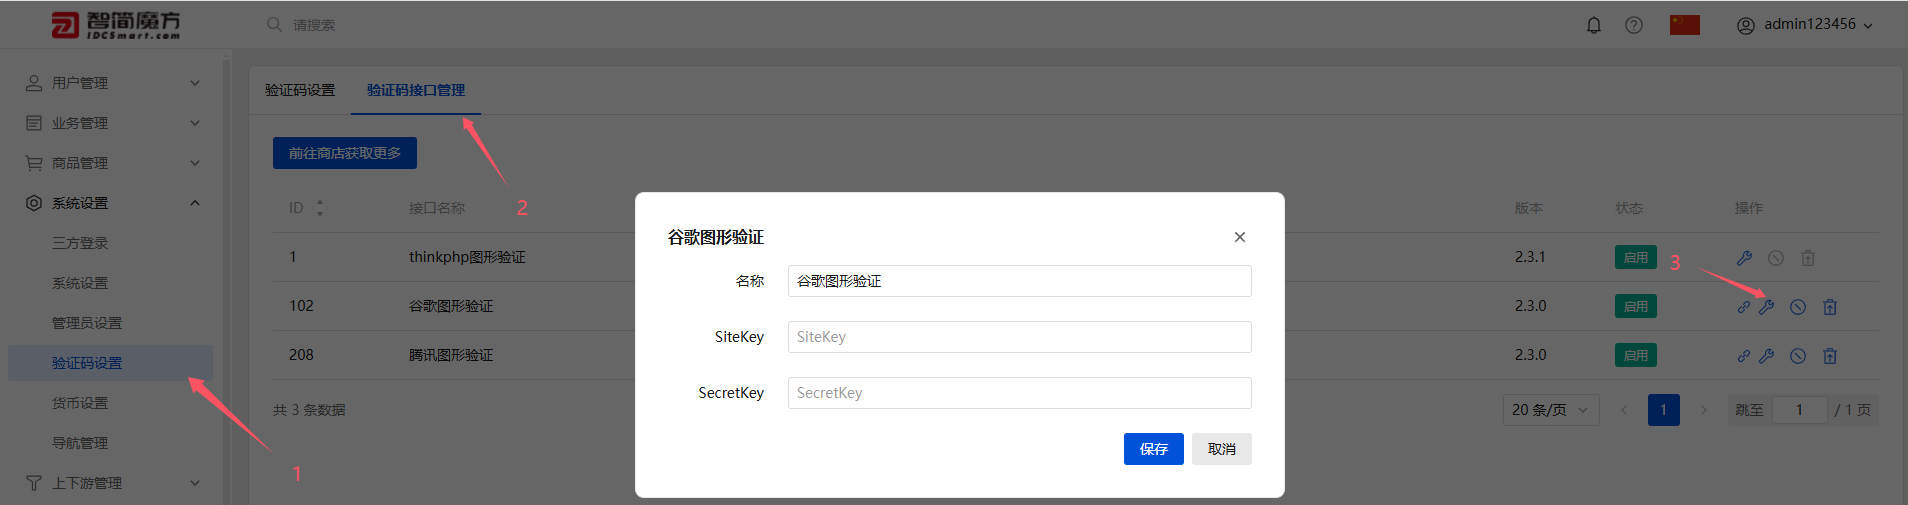Collapse the 系统设置 sidebar group
Image resolution: width=1908 pixels, height=505 pixels.
tap(110, 203)
